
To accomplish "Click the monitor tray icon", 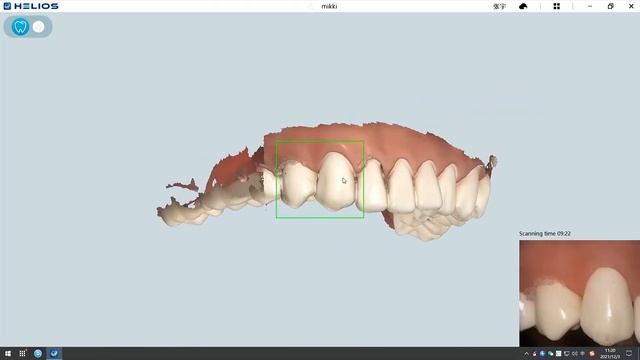I will tap(567, 353).
